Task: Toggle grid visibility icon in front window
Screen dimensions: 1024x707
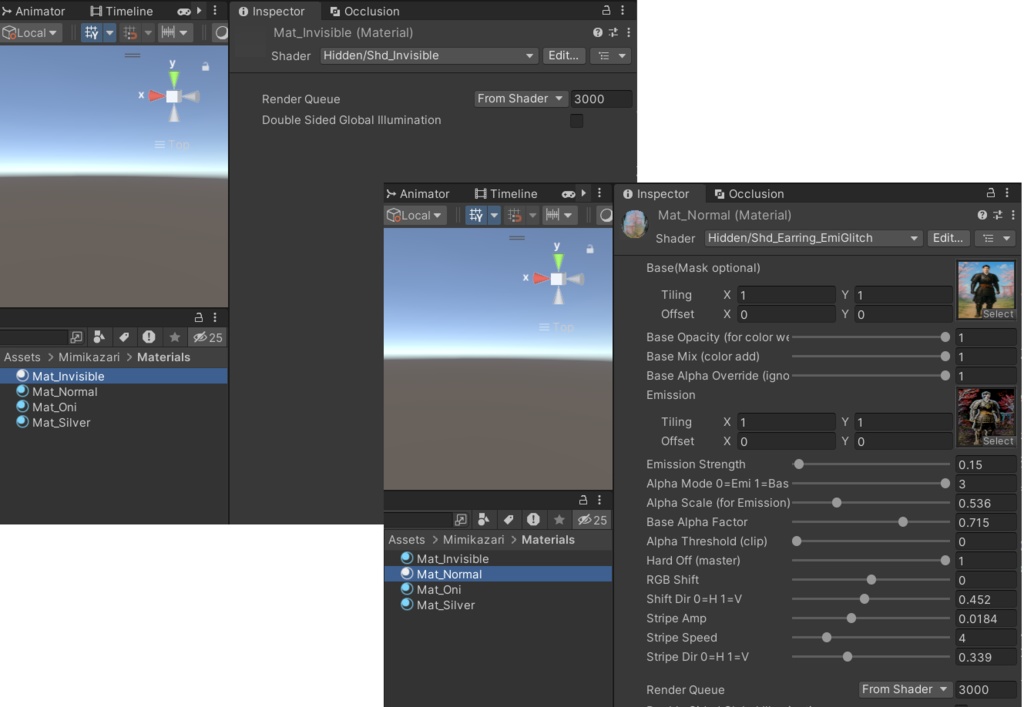Action: tap(476, 215)
